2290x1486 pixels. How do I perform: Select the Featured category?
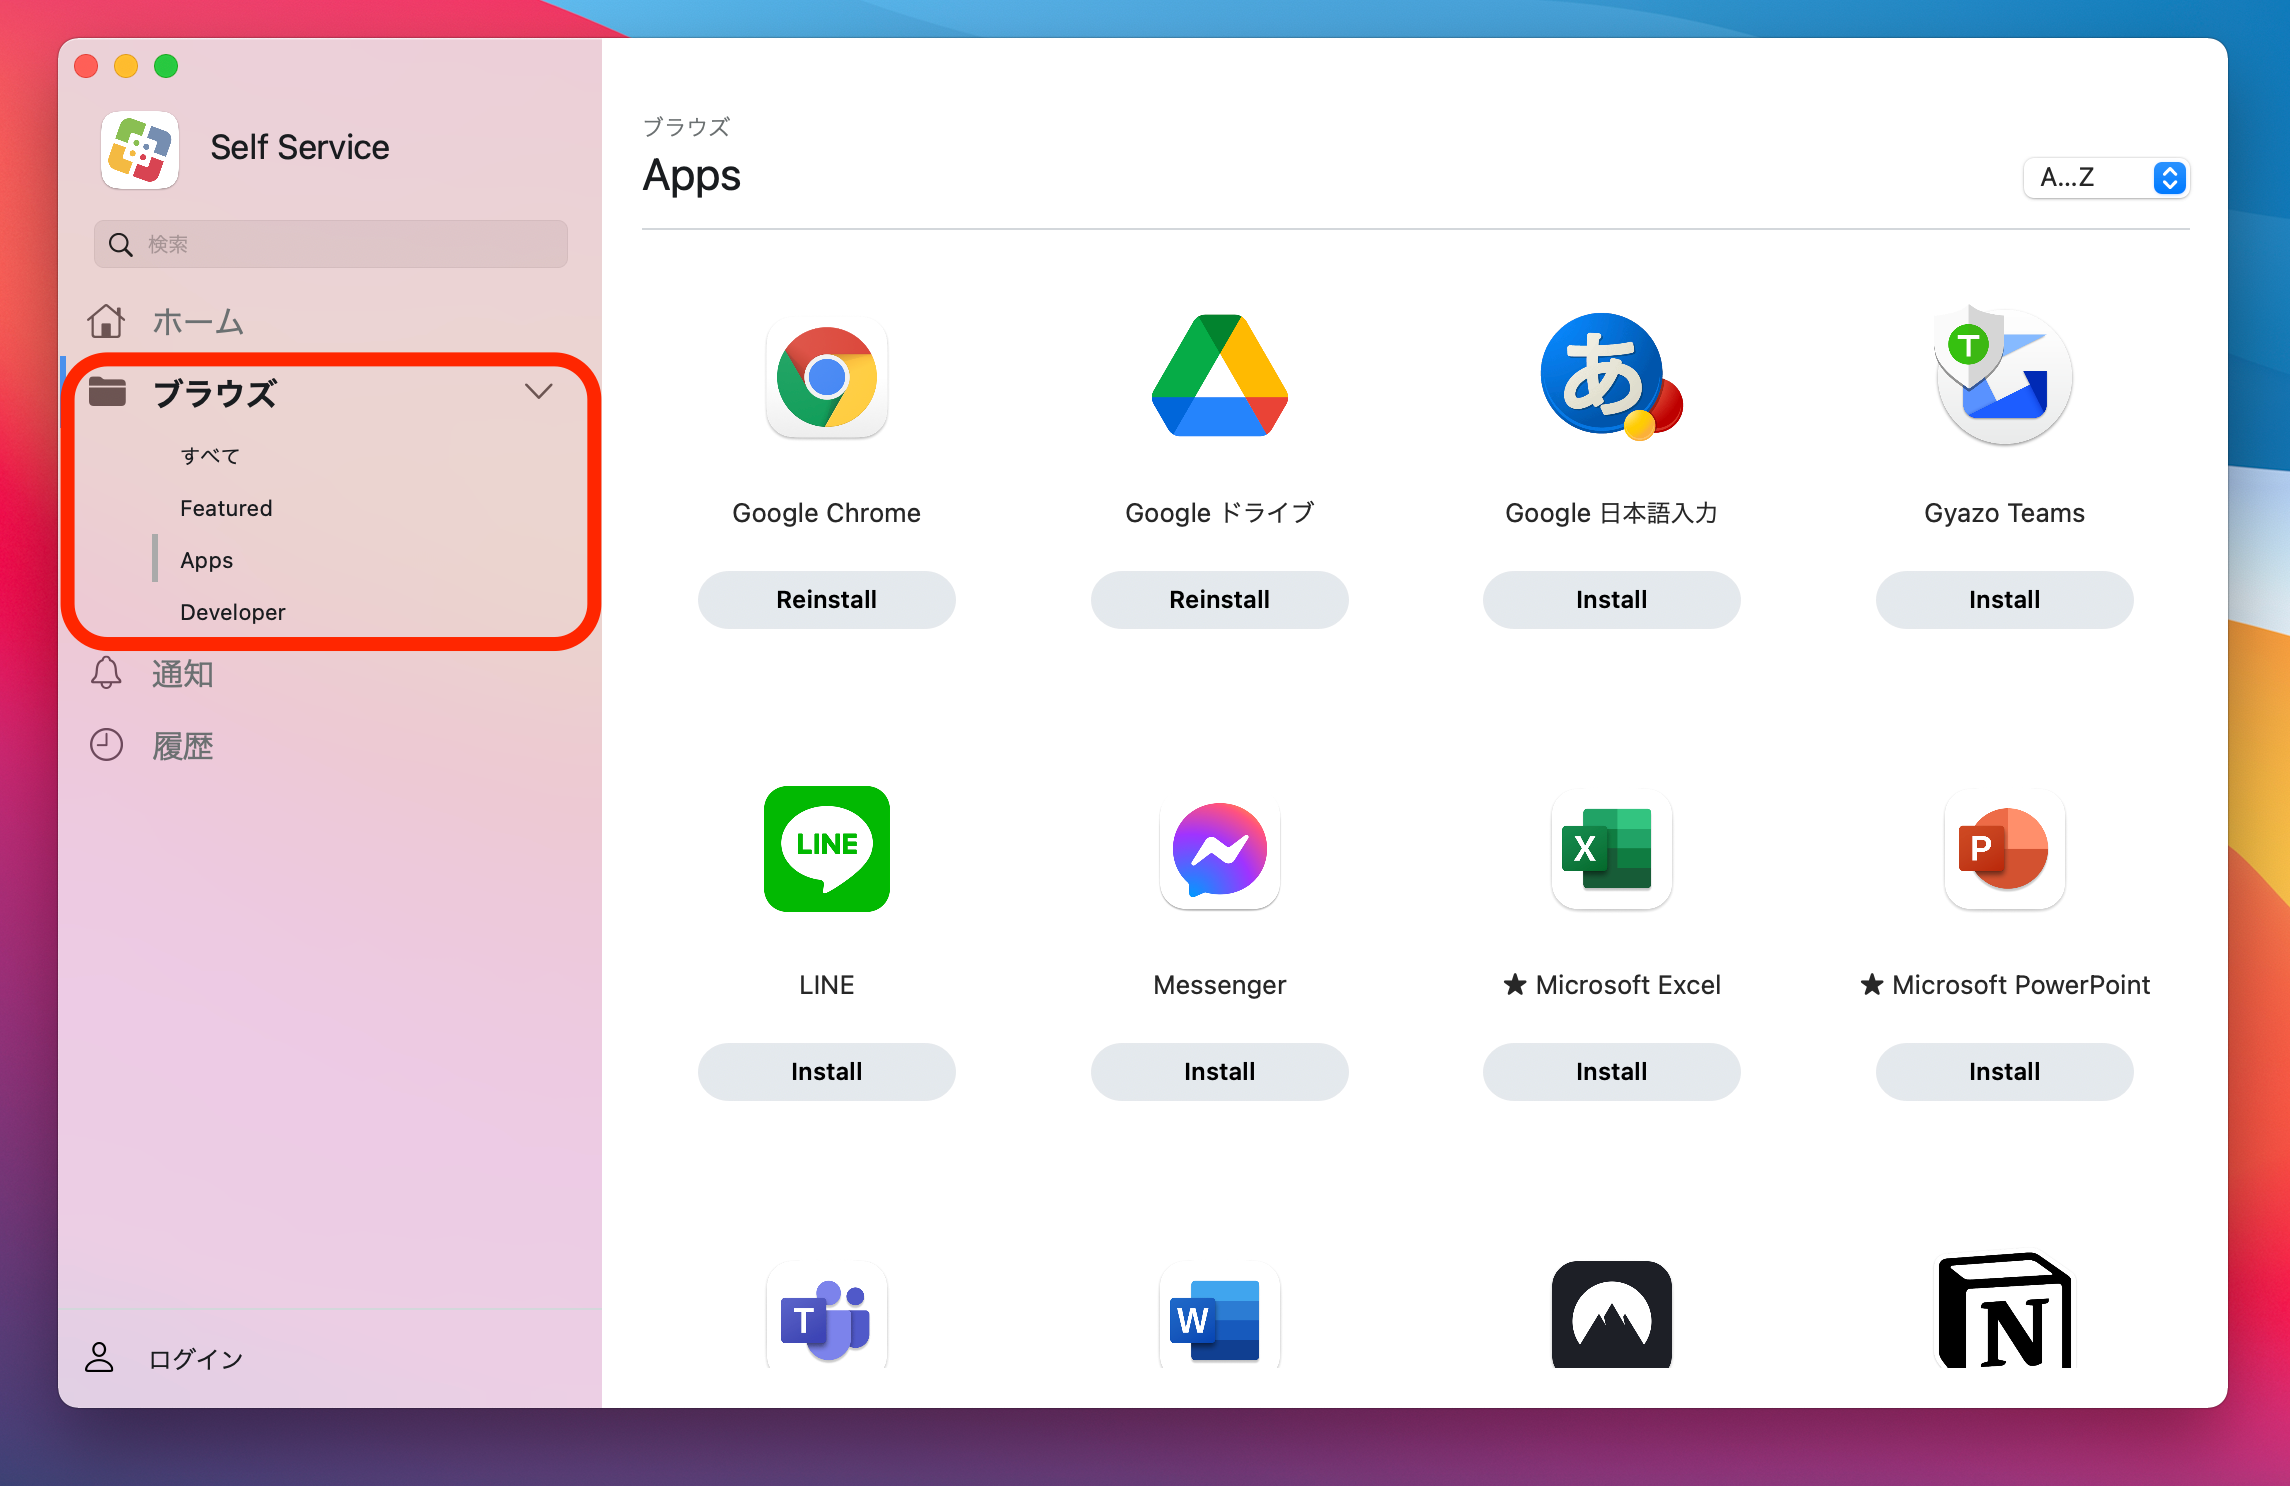pos(226,508)
